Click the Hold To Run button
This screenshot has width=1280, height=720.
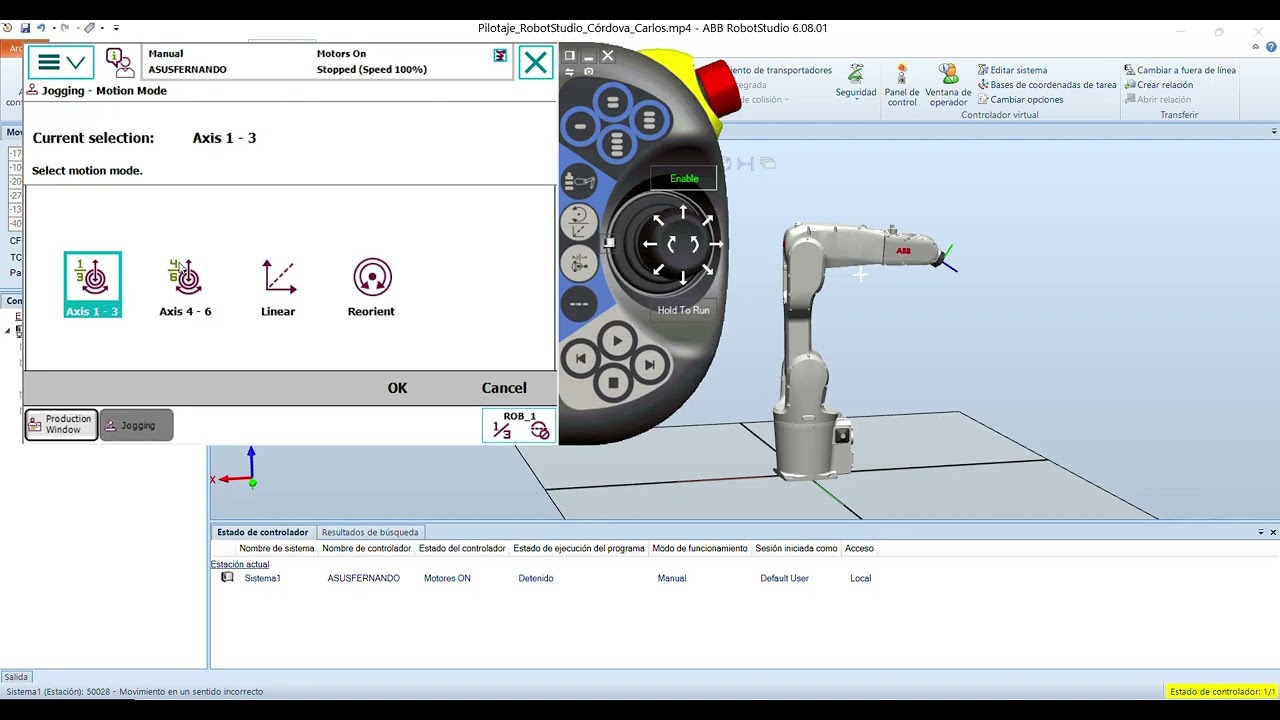point(684,310)
